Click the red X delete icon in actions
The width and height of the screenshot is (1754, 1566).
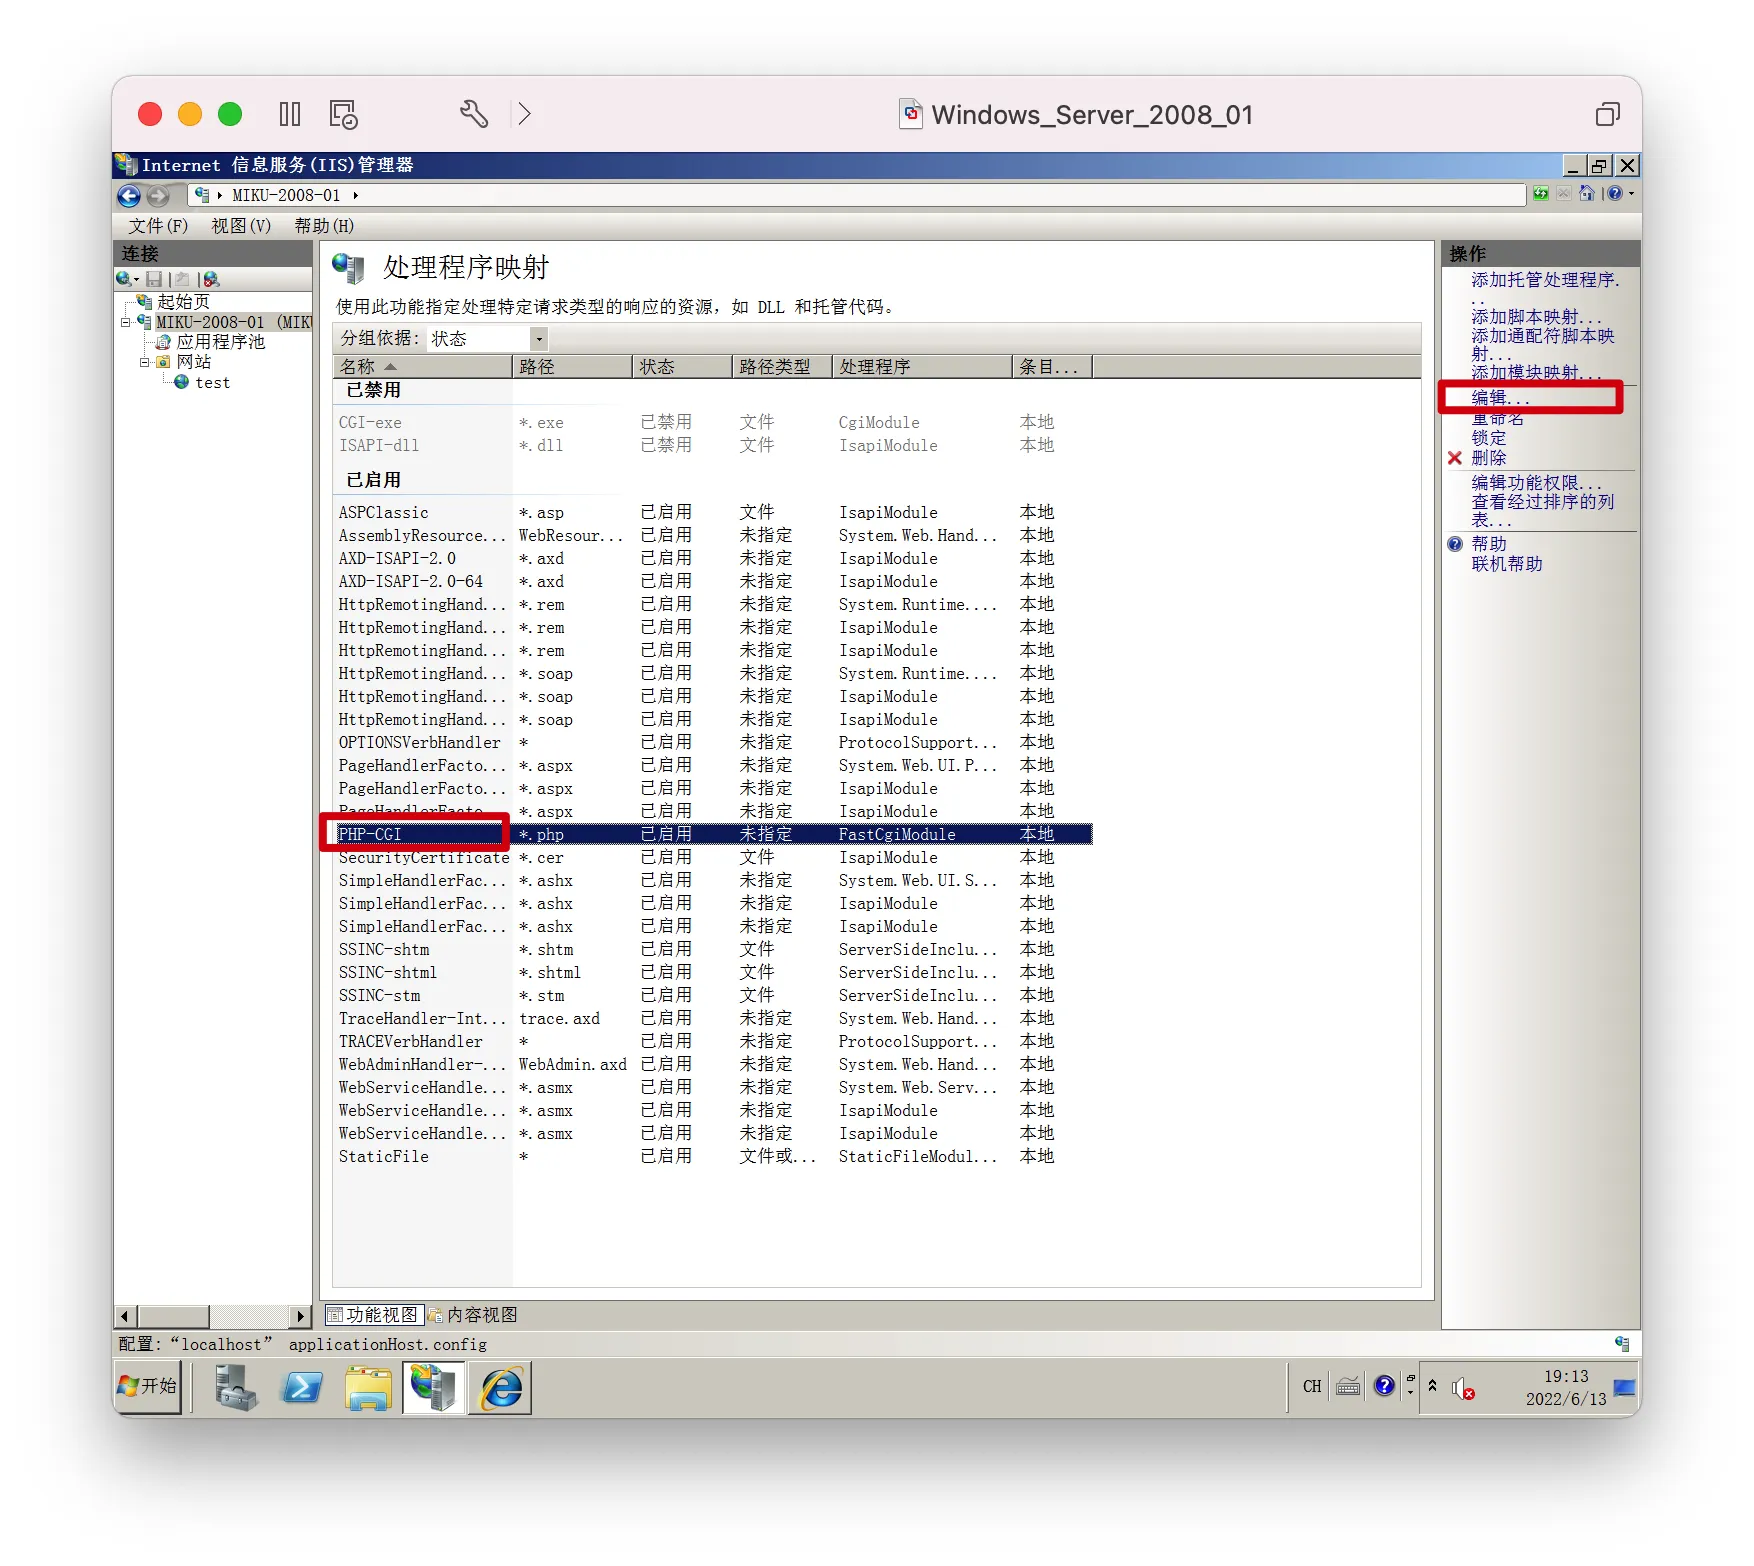point(1455,458)
